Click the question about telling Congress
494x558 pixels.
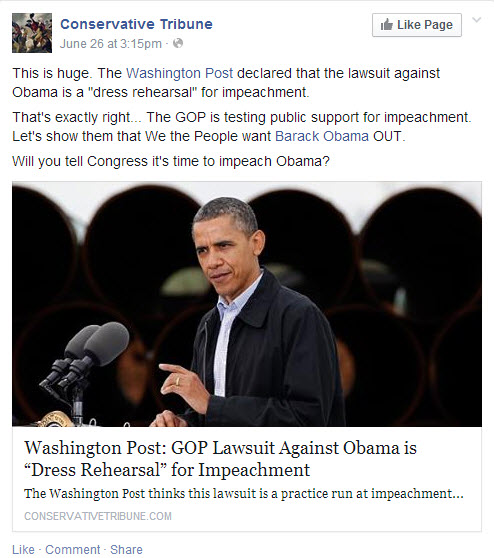[x=171, y=162]
